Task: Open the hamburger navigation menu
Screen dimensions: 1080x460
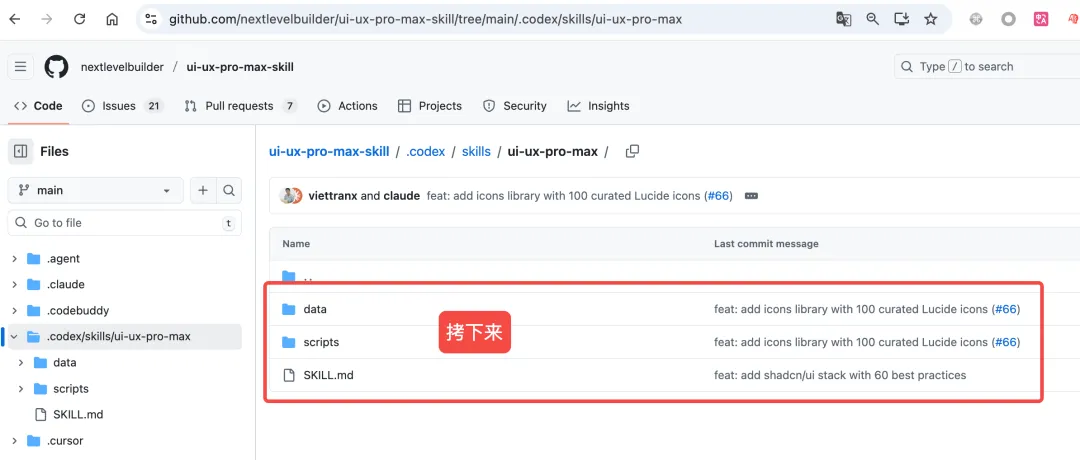Action: click(x=20, y=67)
